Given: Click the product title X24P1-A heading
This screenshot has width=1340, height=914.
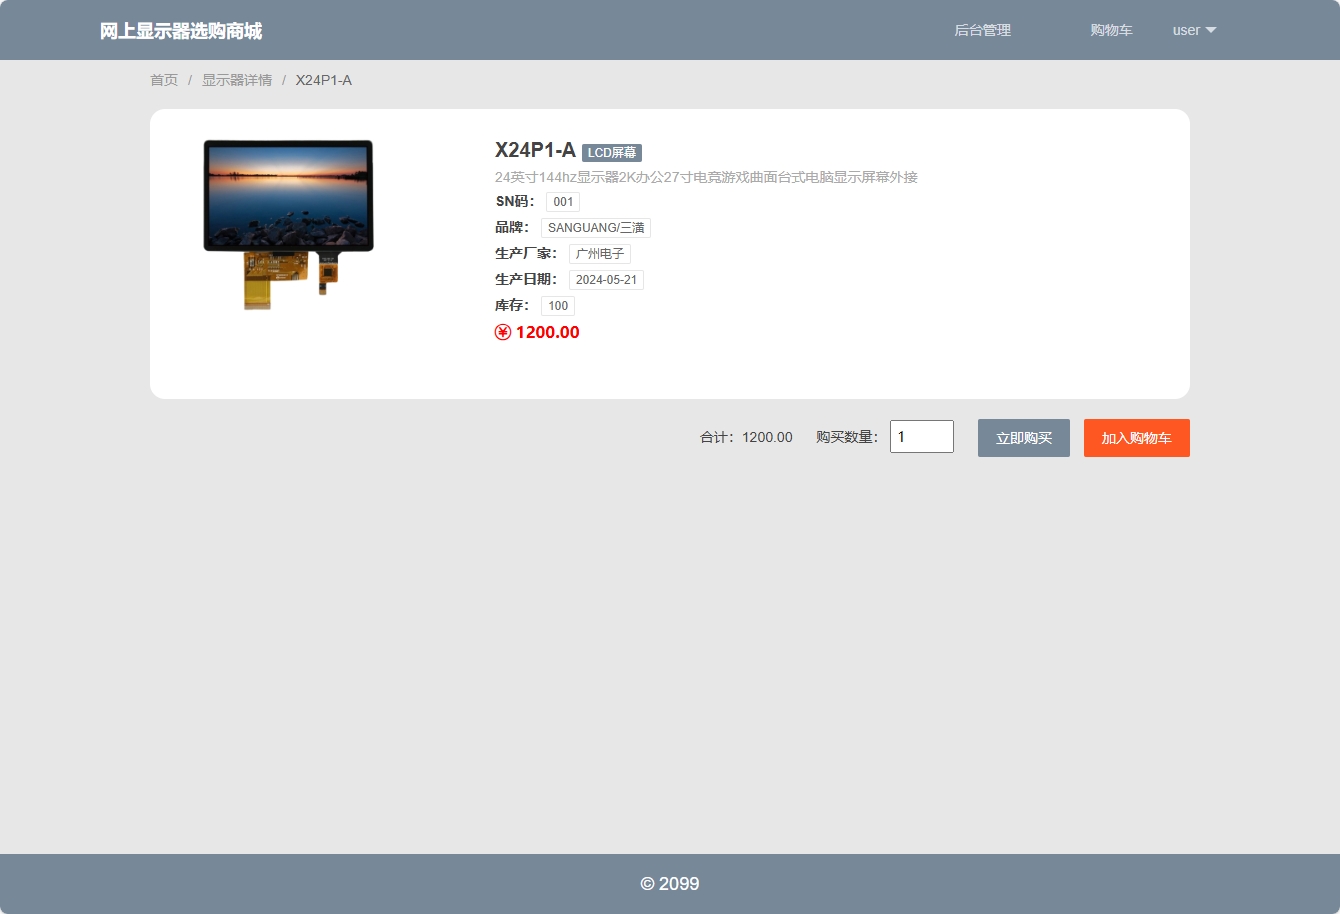Looking at the screenshot, I should click(534, 152).
